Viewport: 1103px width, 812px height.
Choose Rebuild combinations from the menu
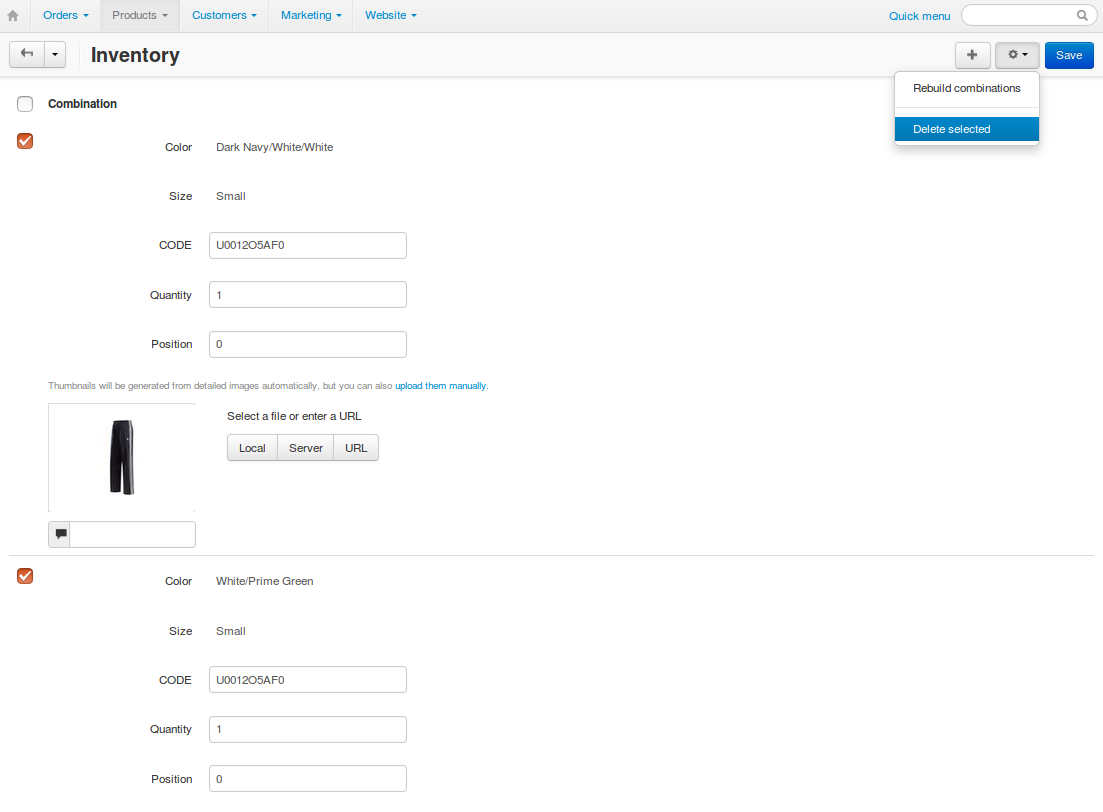[x=967, y=88]
